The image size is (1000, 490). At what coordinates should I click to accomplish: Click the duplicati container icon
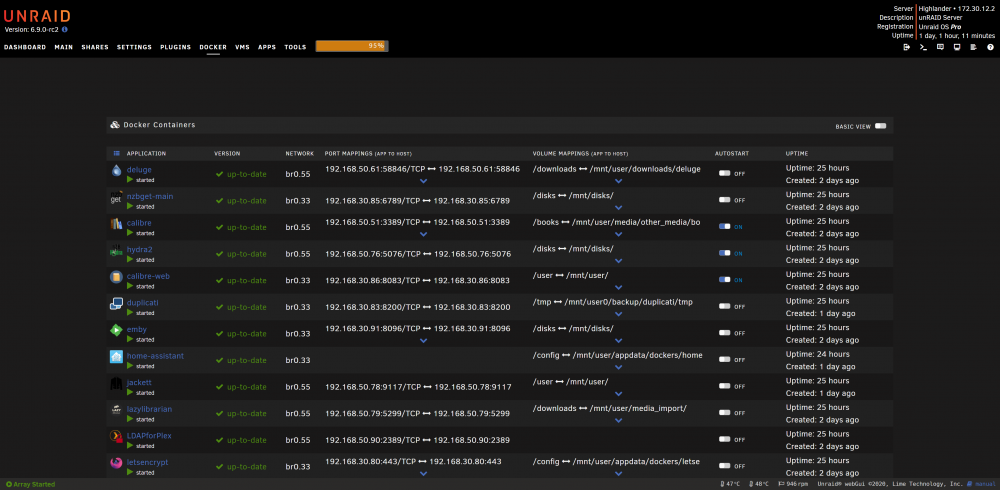(x=116, y=304)
